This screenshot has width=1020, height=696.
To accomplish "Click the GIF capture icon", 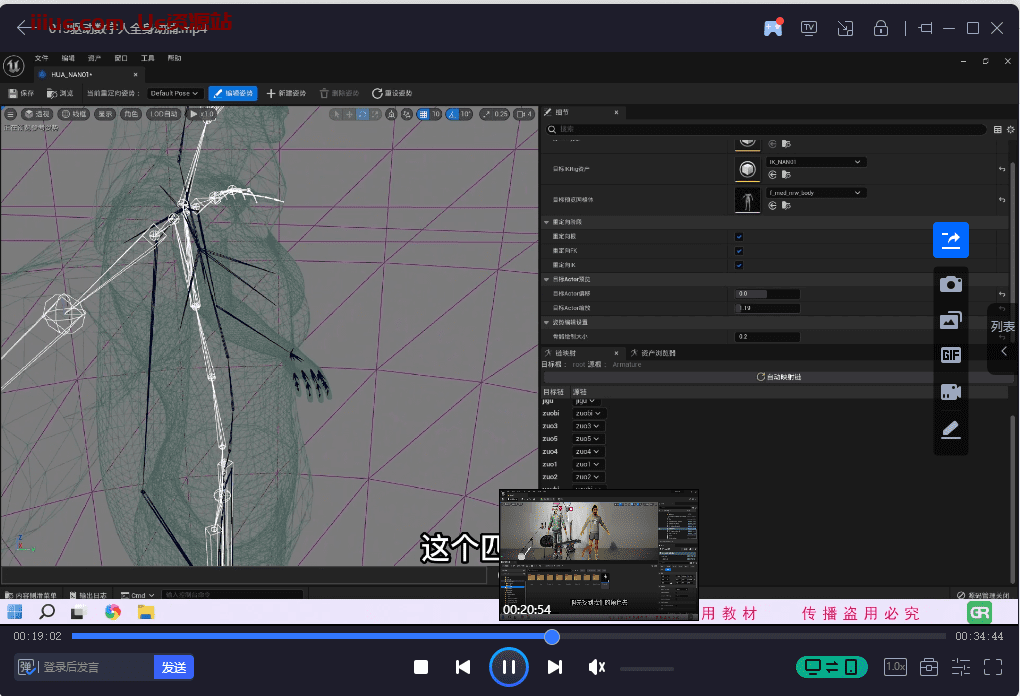I will click(x=950, y=355).
